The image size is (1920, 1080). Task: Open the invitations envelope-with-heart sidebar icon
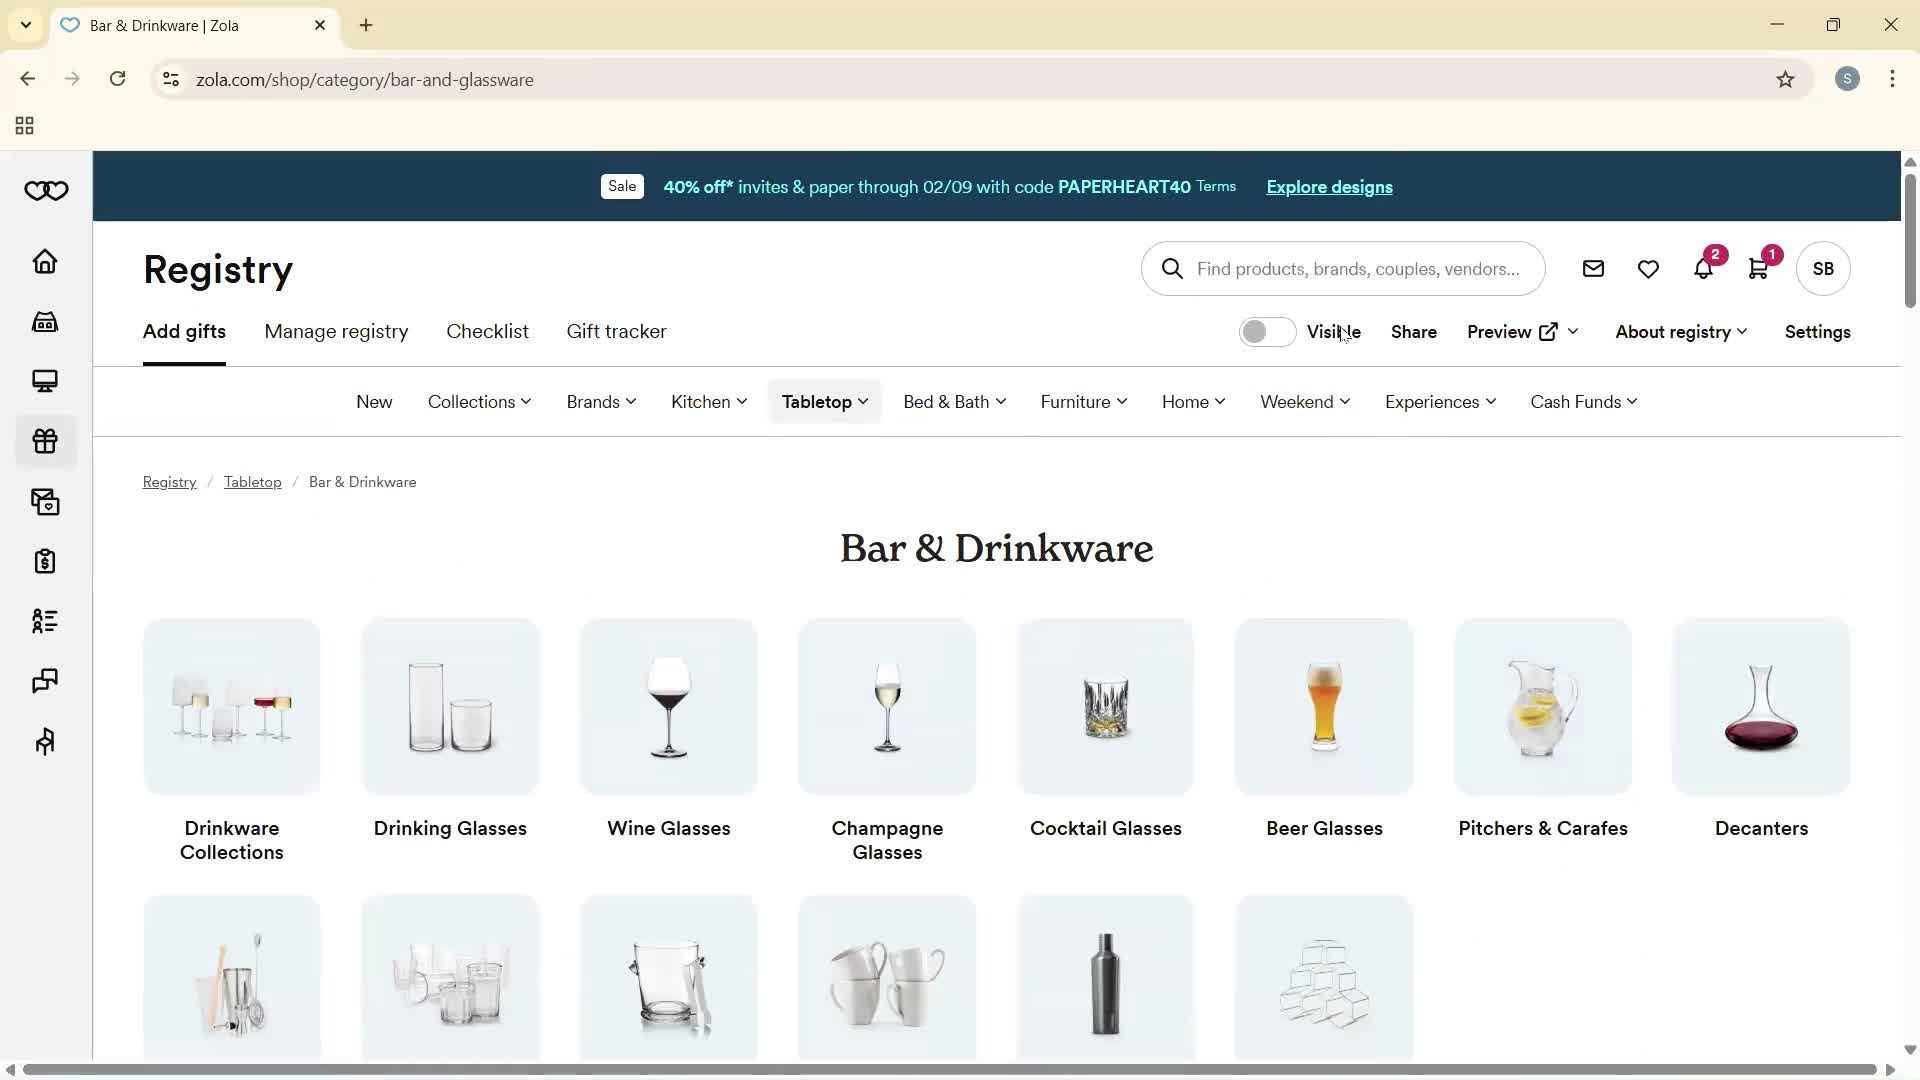44,501
